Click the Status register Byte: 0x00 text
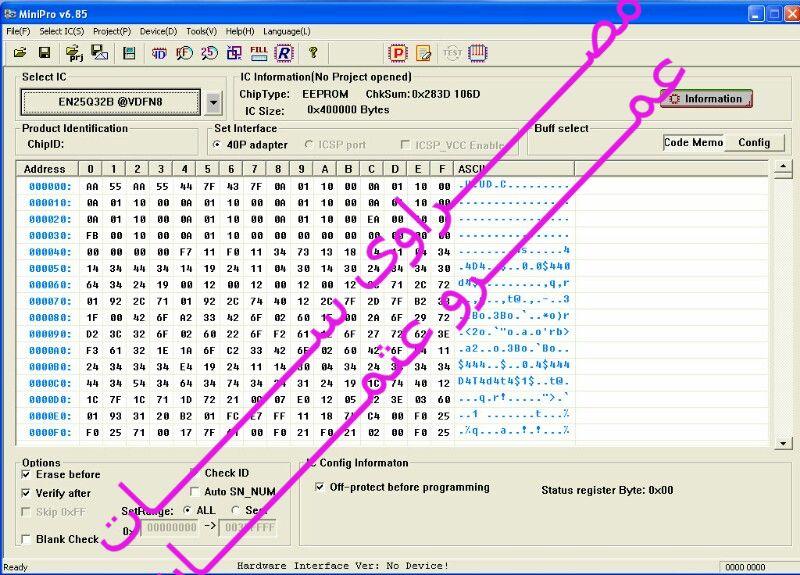This screenshot has width=800, height=575. pyautogui.click(x=607, y=490)
